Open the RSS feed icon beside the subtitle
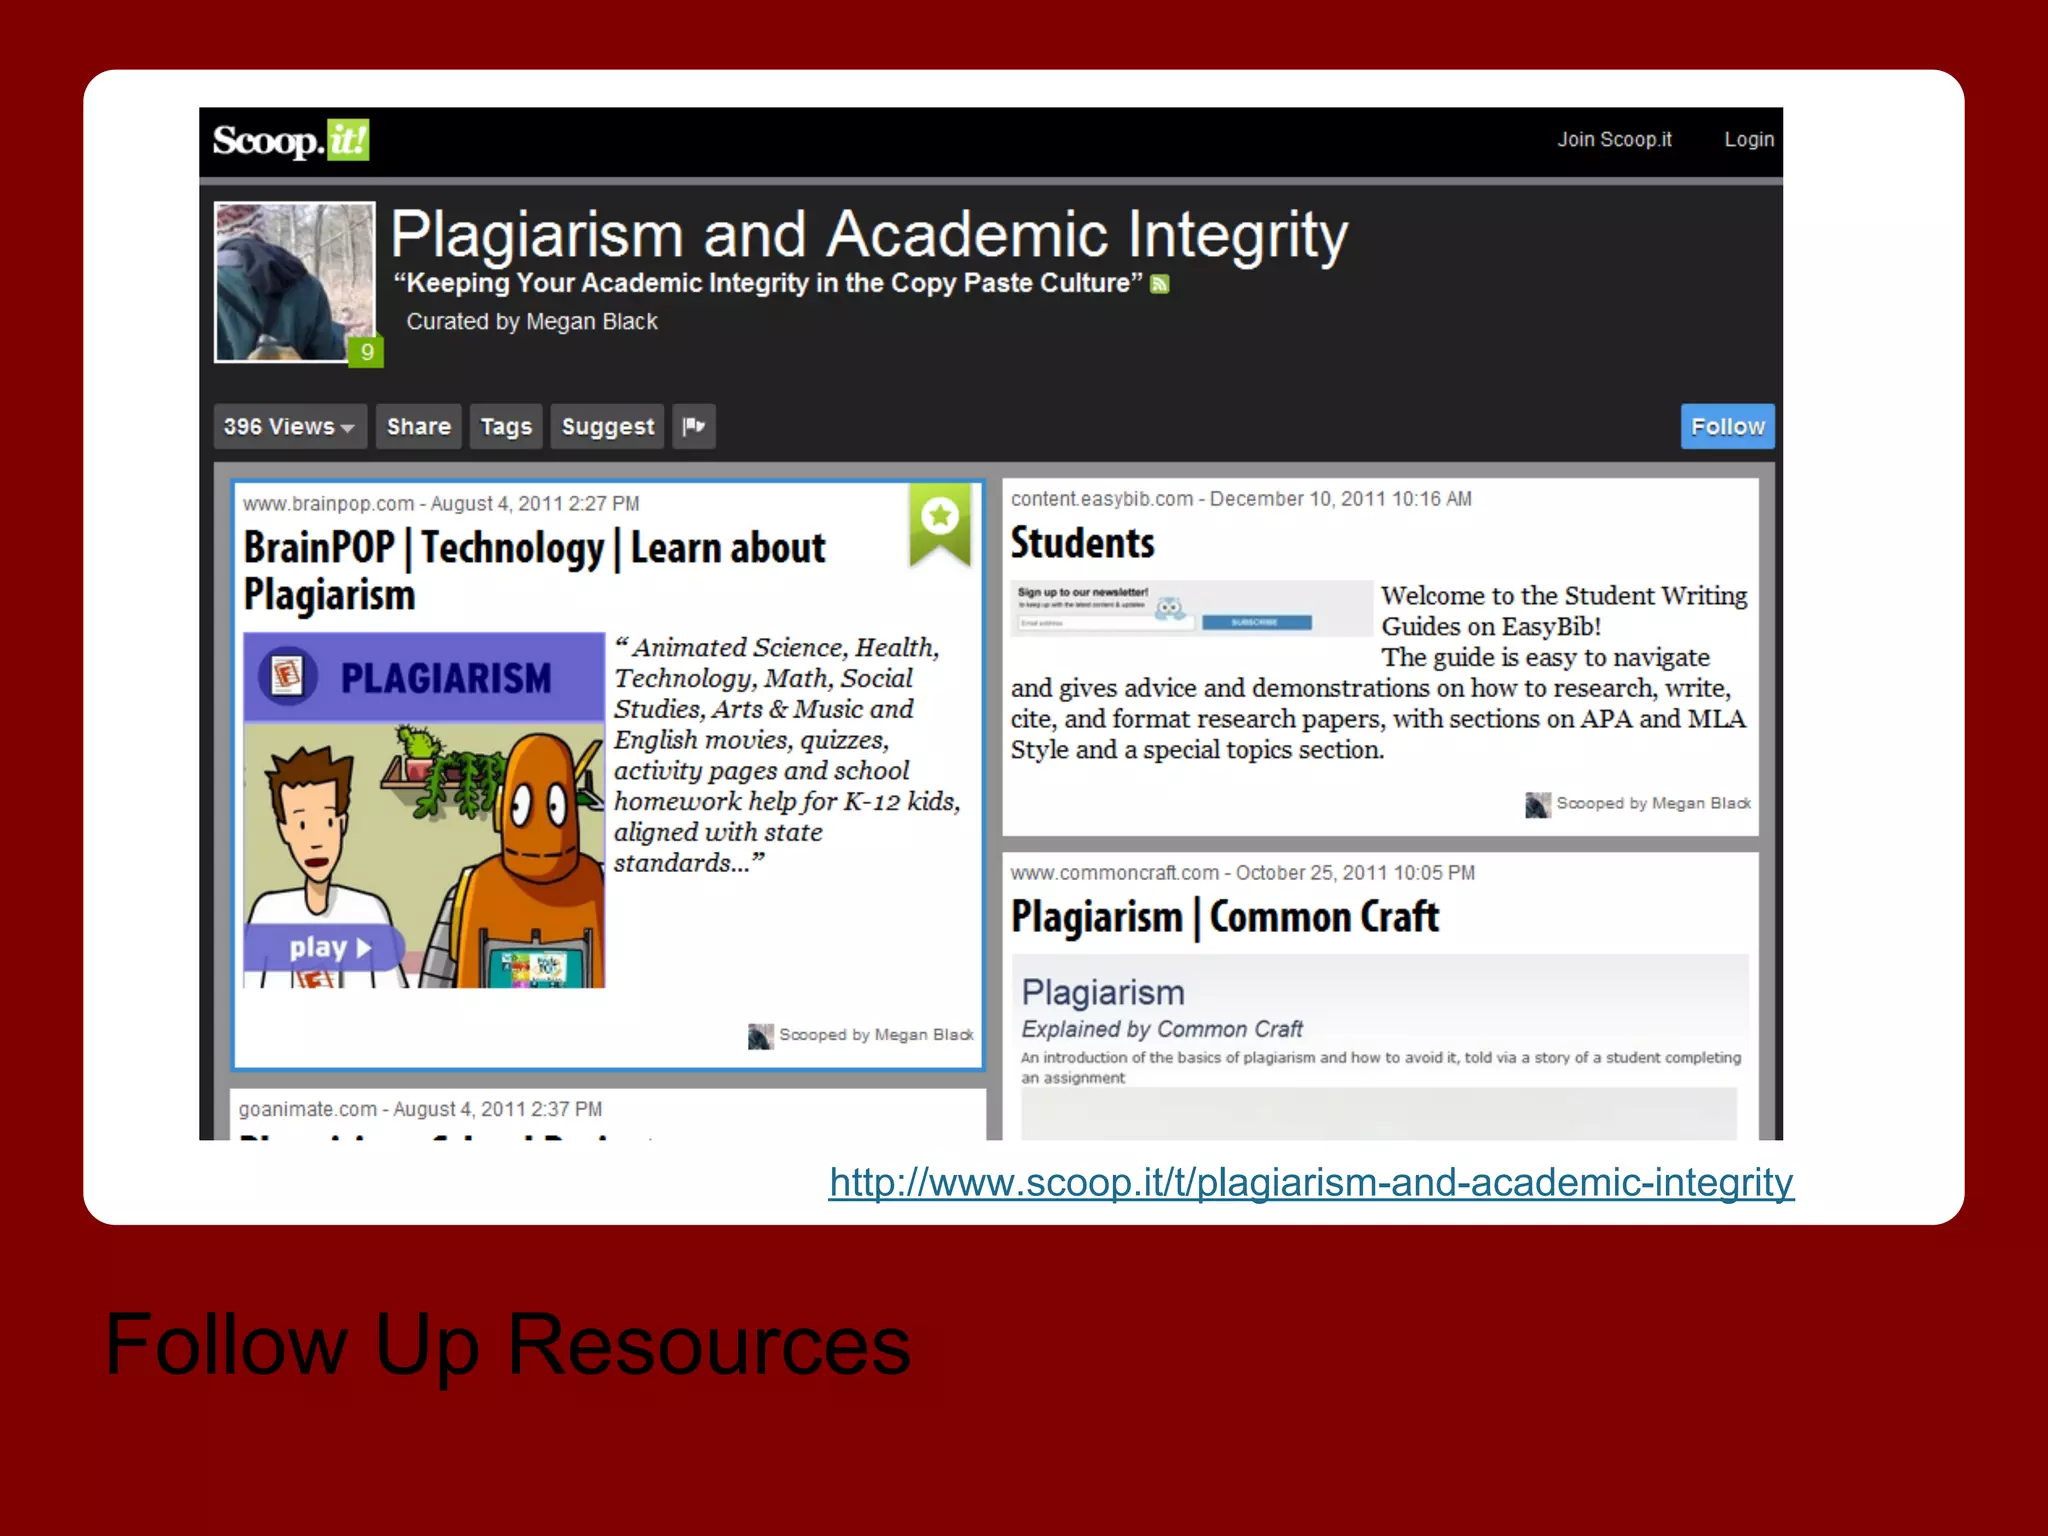This screenshot has width=2048, height=1536. 1160,284
